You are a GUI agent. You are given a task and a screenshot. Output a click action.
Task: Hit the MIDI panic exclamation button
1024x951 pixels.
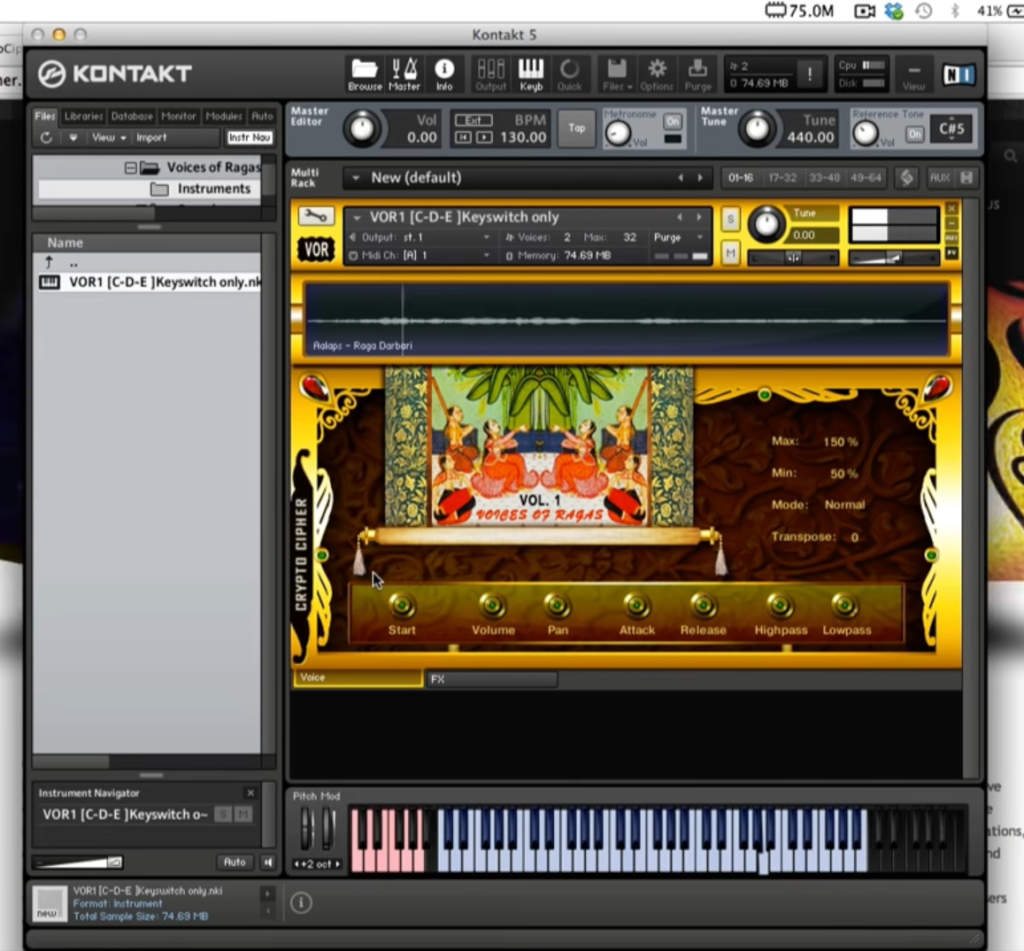[x=810, y=74]
